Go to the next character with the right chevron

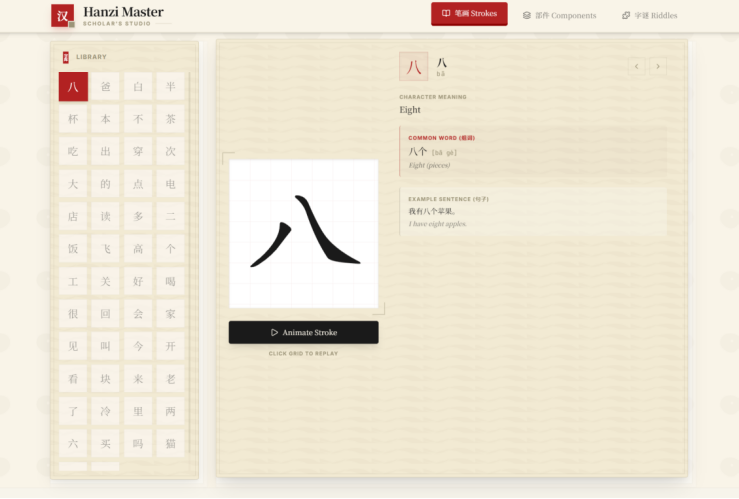click(x=658, y=66)
